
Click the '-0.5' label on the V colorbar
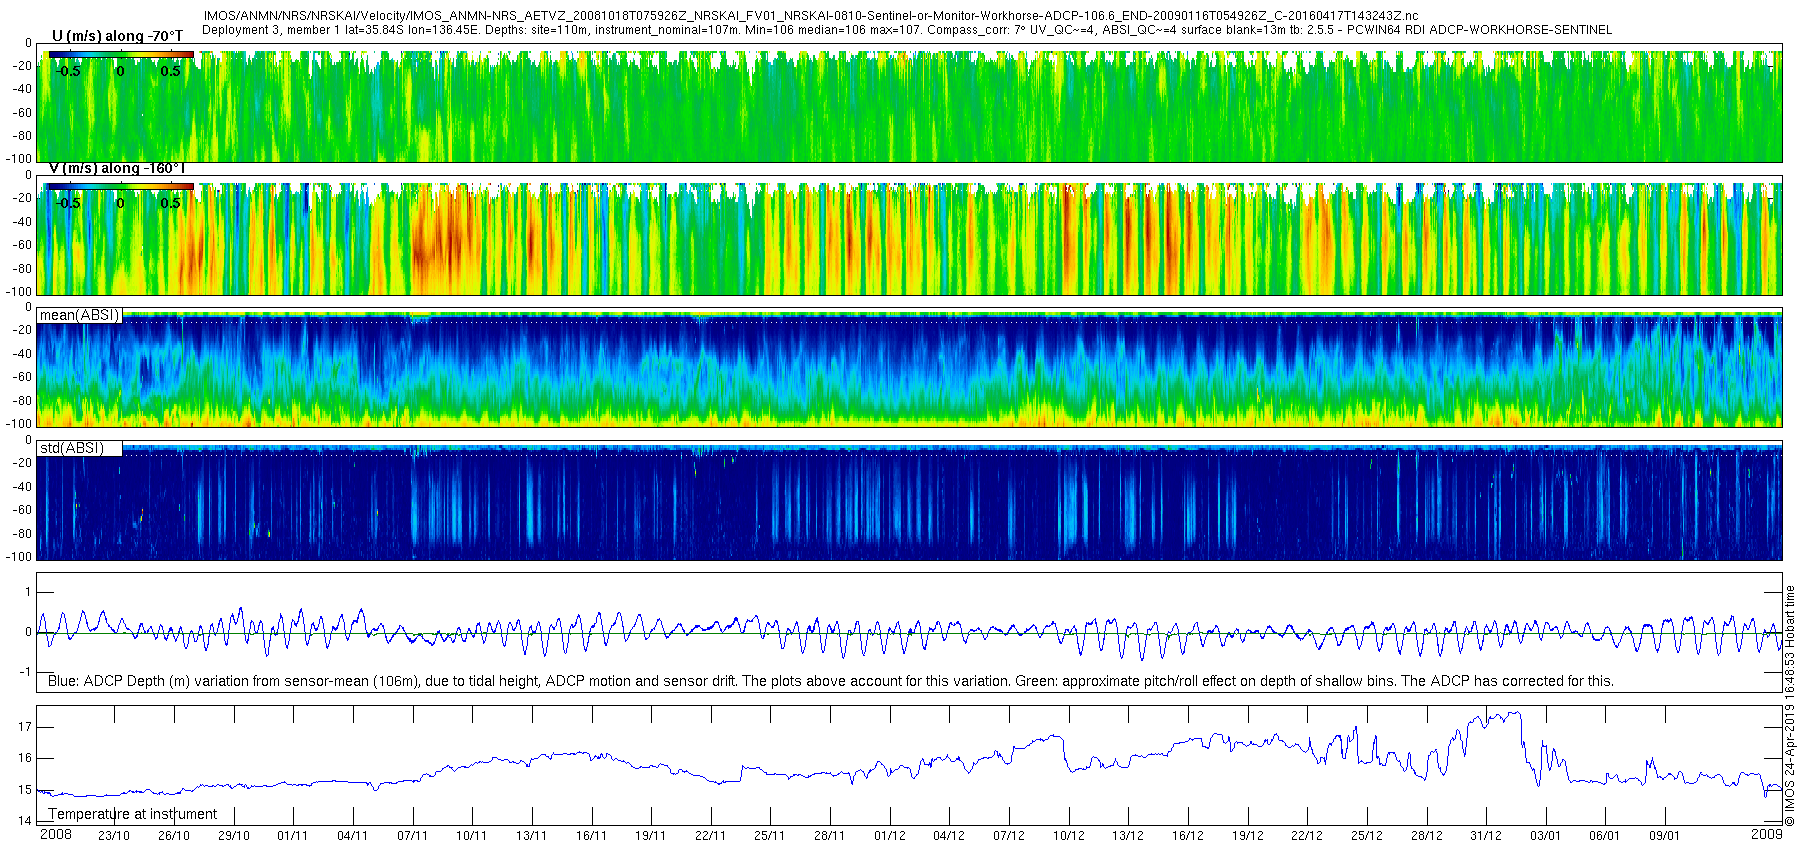tap(68, 203)
